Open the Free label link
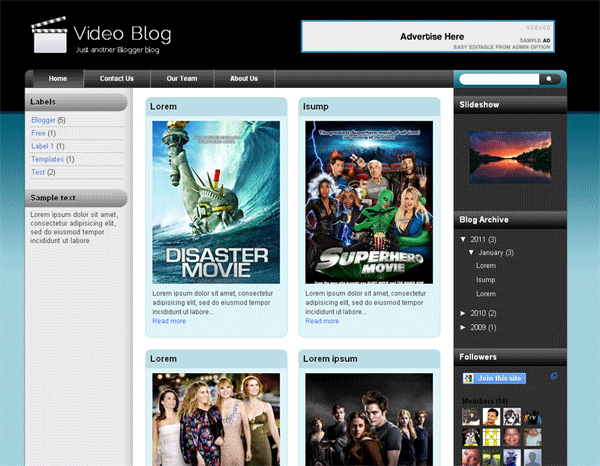This screenshot has height=466, width=600. click(x=38, y=133)
